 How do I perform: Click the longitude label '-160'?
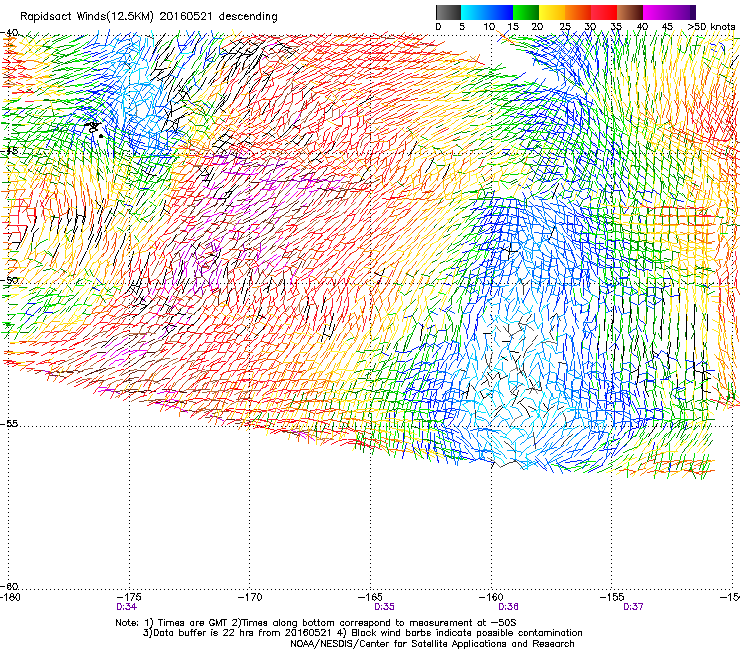pos(491,597)
